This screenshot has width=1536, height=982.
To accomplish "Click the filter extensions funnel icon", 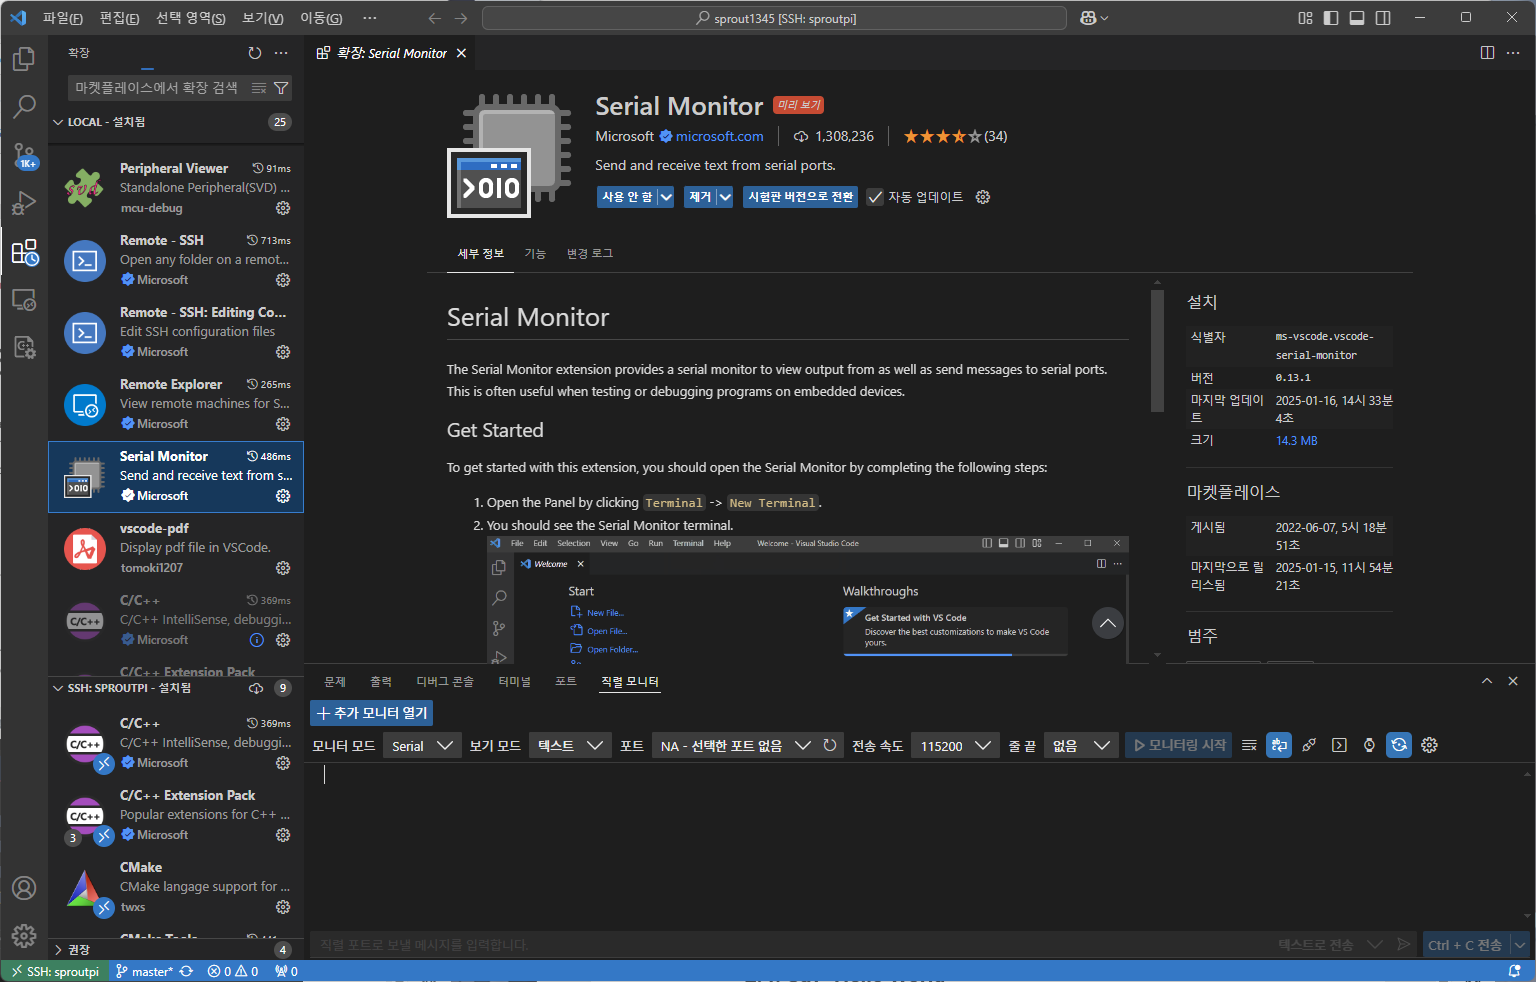I will click(x=281, y=88).
